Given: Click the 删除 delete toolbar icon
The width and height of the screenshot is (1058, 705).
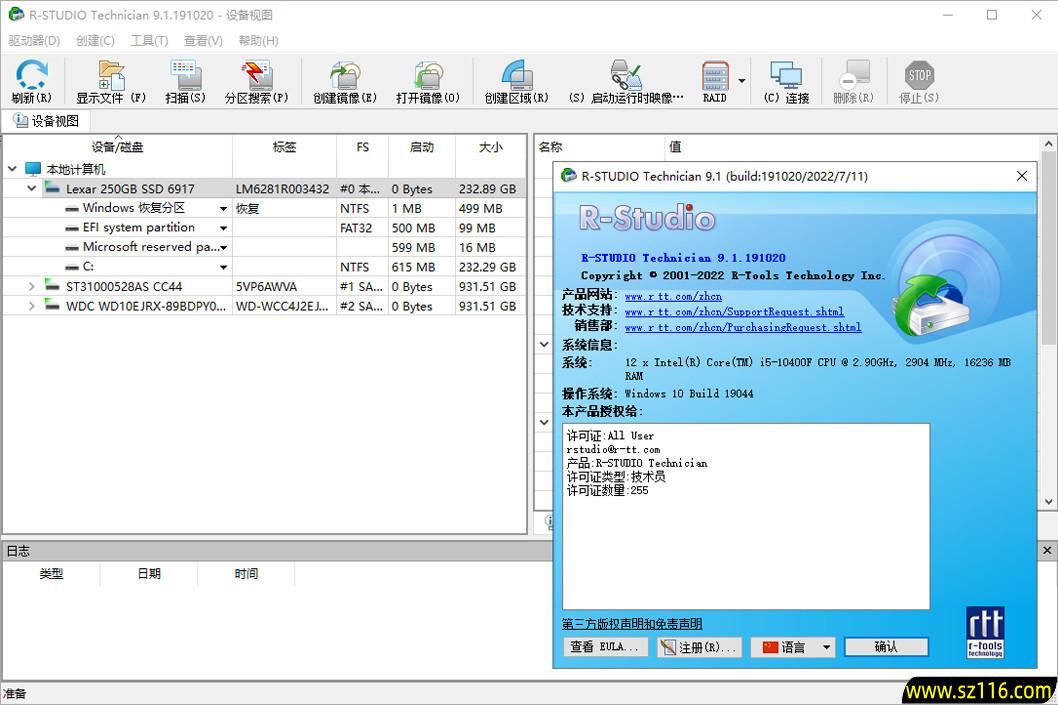Looking at the screenshot, I should [x=852, y=80].
